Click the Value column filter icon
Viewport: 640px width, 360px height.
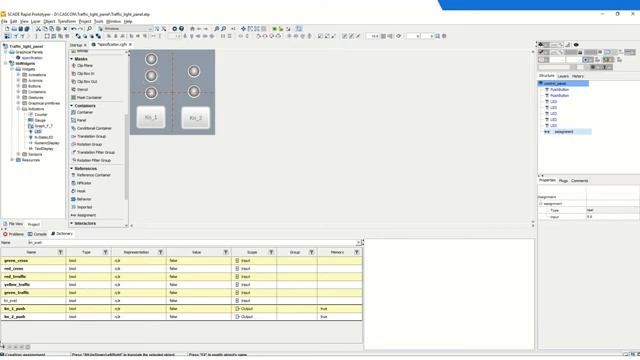pos(225,252)
